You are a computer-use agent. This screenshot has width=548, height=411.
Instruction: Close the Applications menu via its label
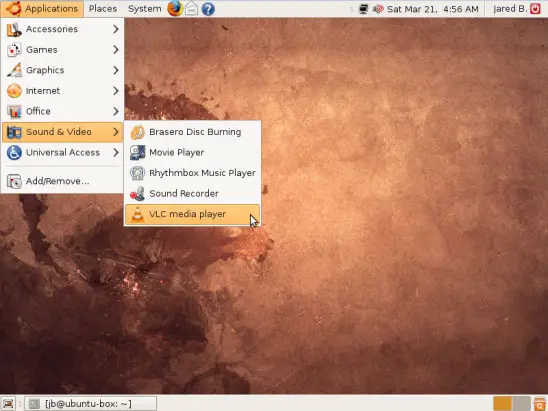(51, 9)
